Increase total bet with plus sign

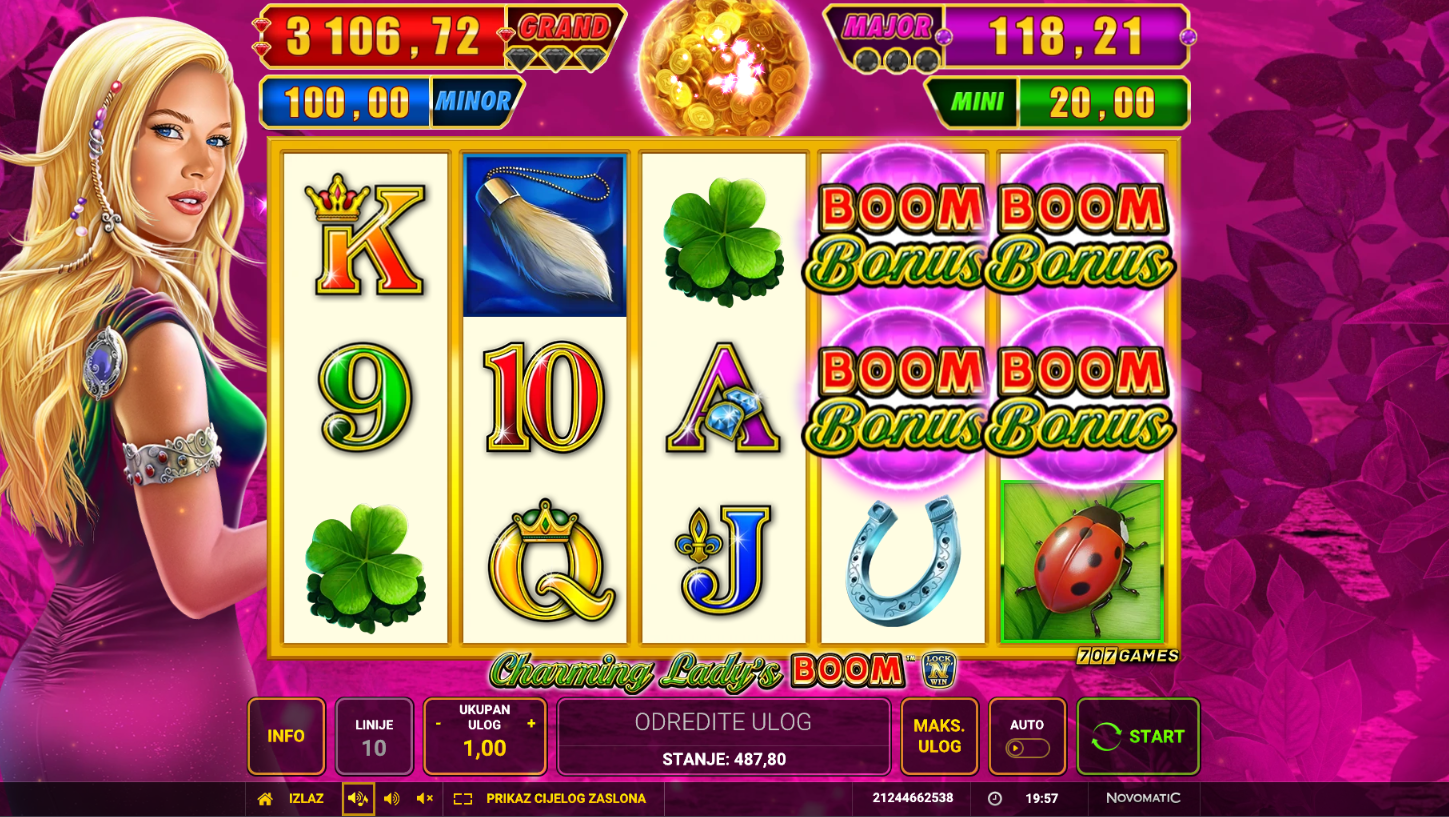(x=531, y=723)
